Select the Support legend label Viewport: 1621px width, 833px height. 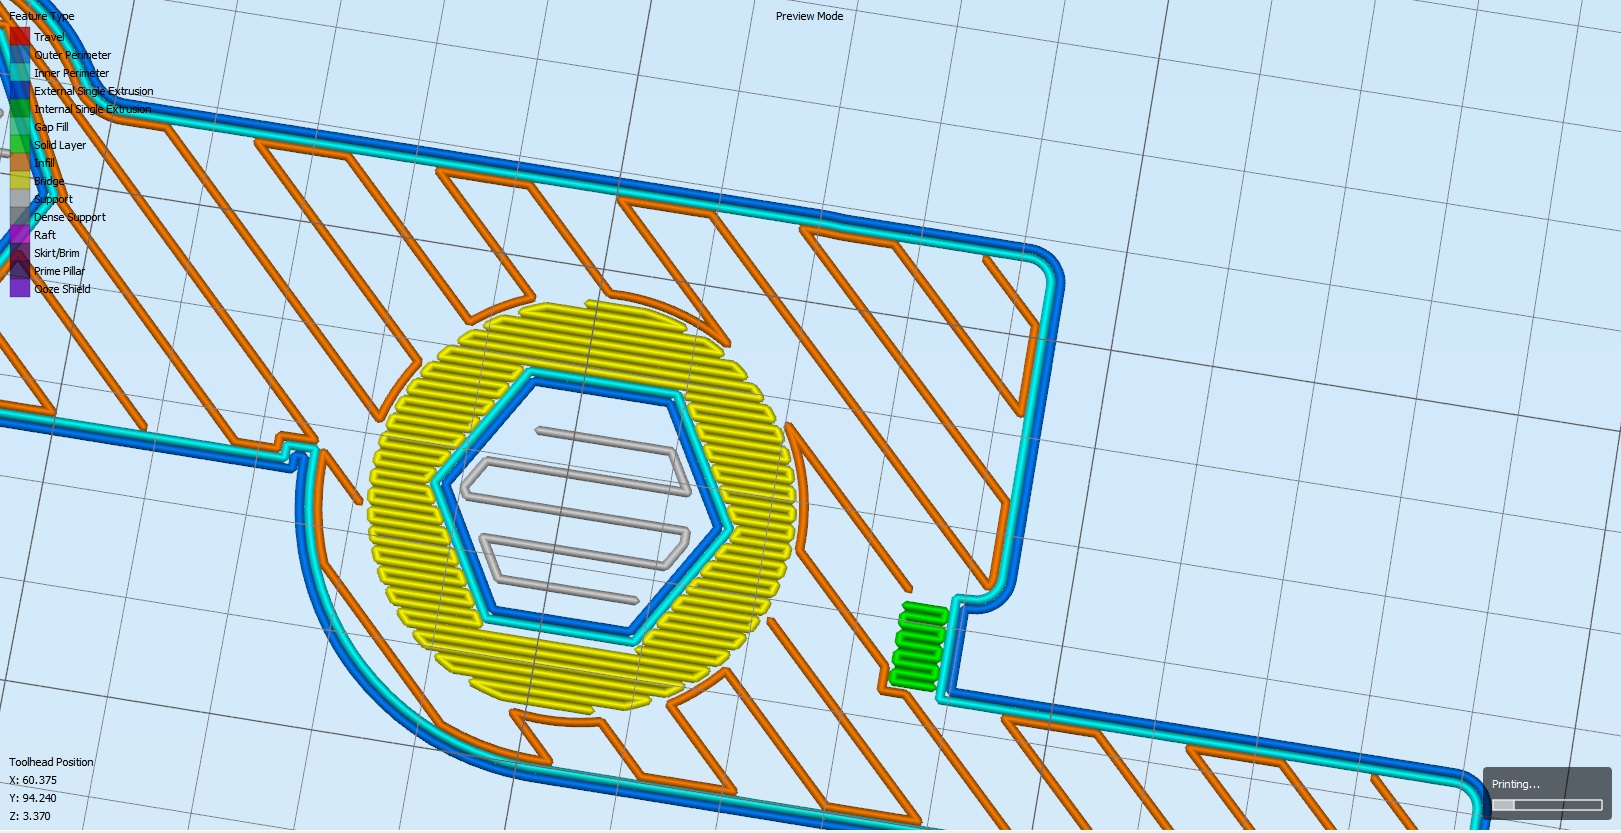point(54,199)
